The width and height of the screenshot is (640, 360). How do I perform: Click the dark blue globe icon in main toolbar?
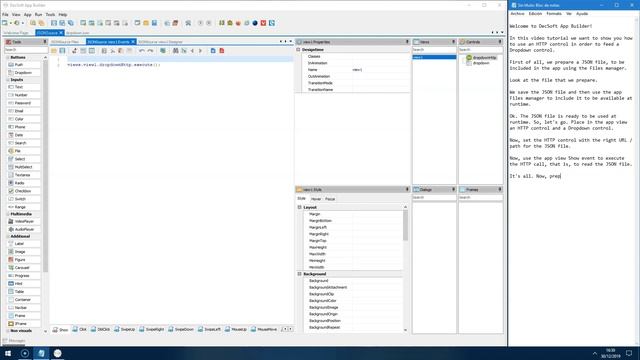255,23
